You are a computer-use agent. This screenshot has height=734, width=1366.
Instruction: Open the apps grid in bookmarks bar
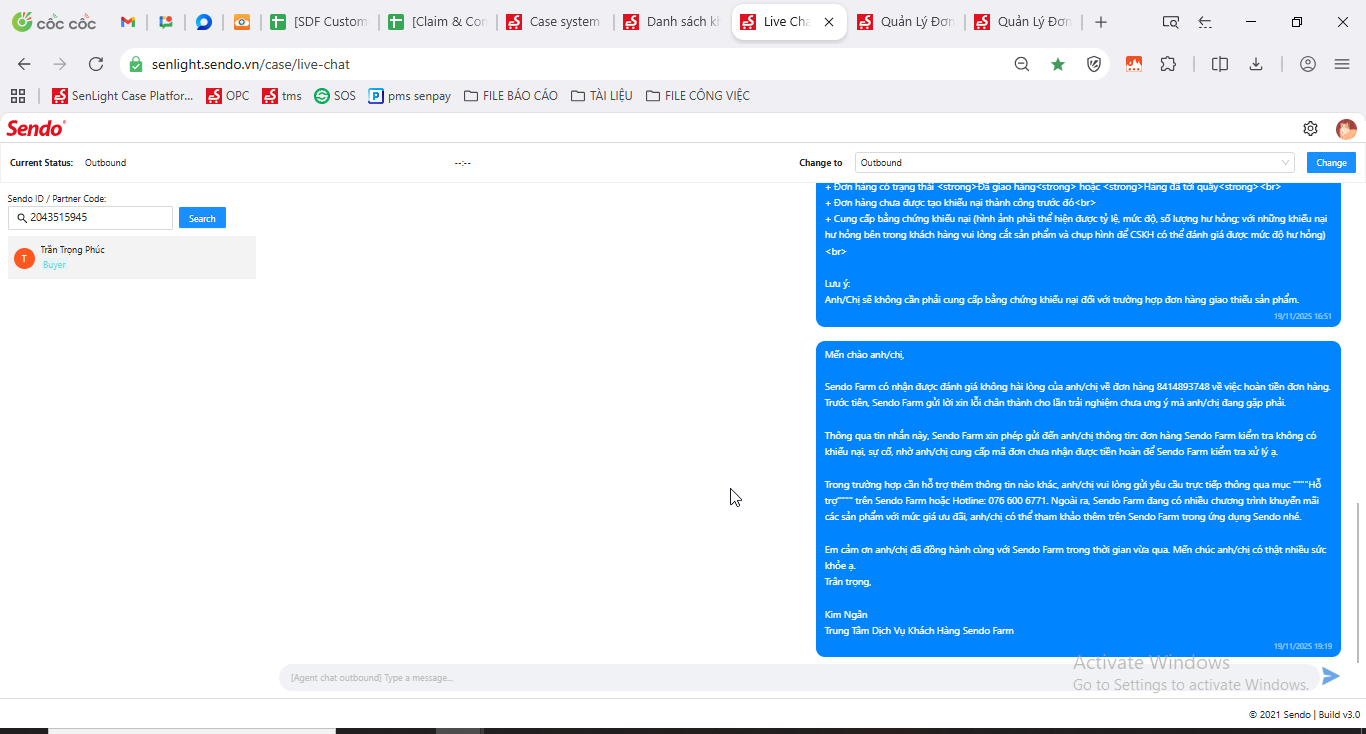[18, 96]
